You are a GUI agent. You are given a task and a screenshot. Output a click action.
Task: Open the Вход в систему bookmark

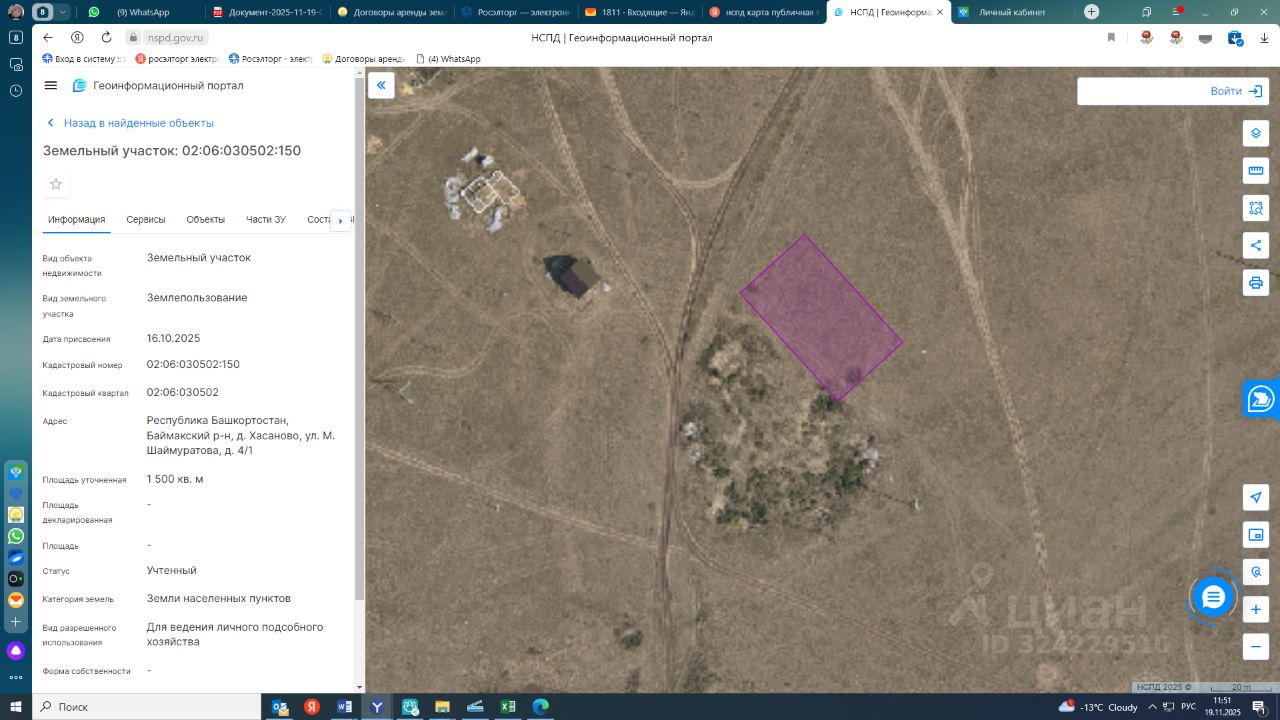83,59
